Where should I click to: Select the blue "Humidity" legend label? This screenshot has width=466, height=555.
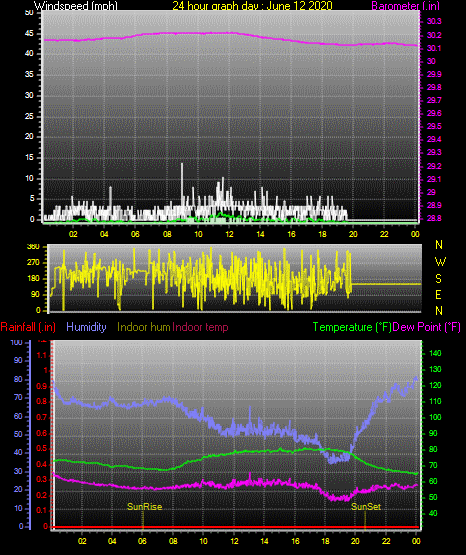tap(86, 327)
